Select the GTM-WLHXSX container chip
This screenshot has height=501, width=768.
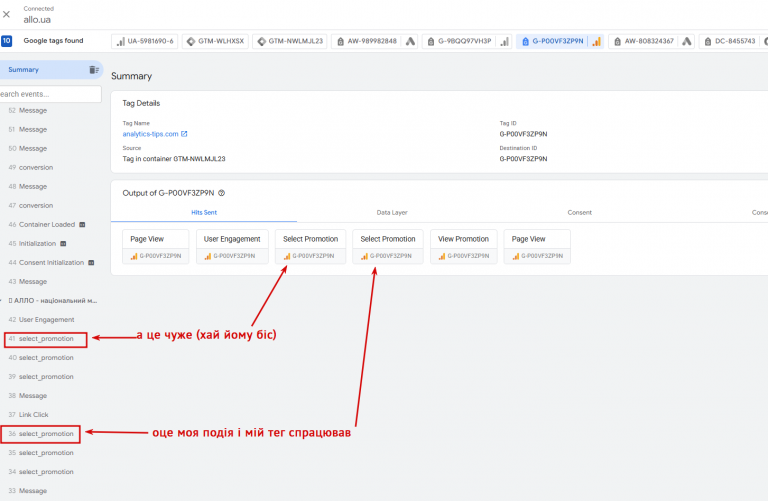pyautogui.click(x=216, y=41)
